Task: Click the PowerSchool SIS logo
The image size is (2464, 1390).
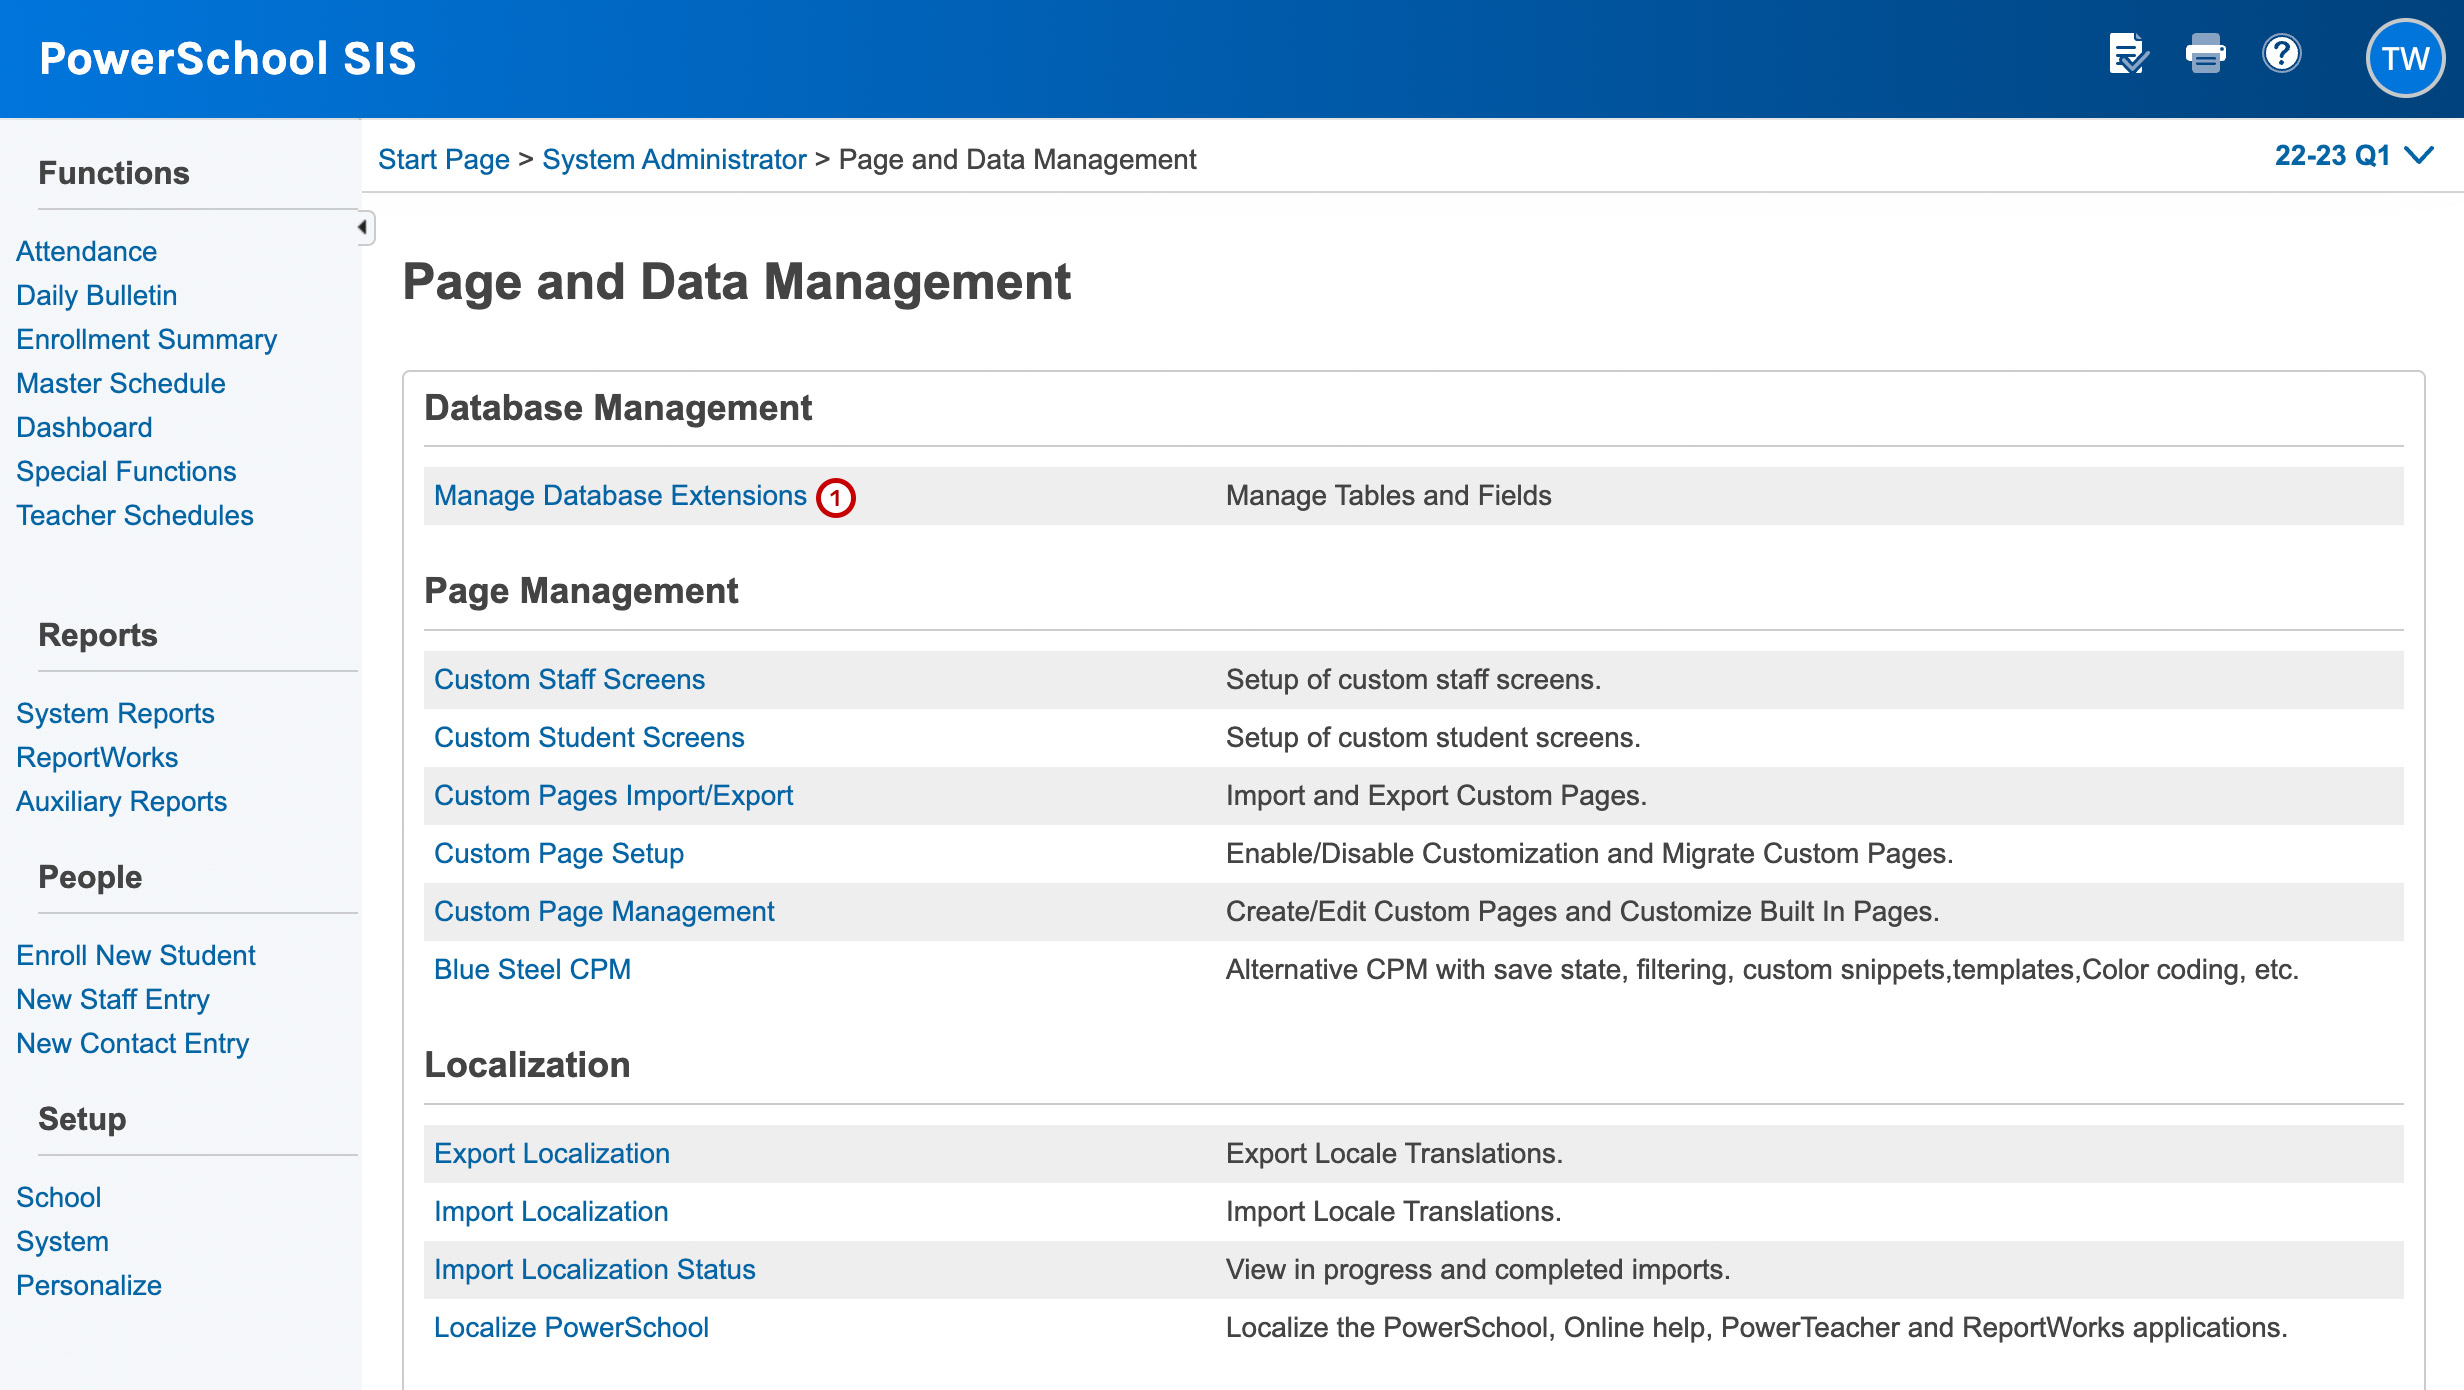Action: click(228, 58)
